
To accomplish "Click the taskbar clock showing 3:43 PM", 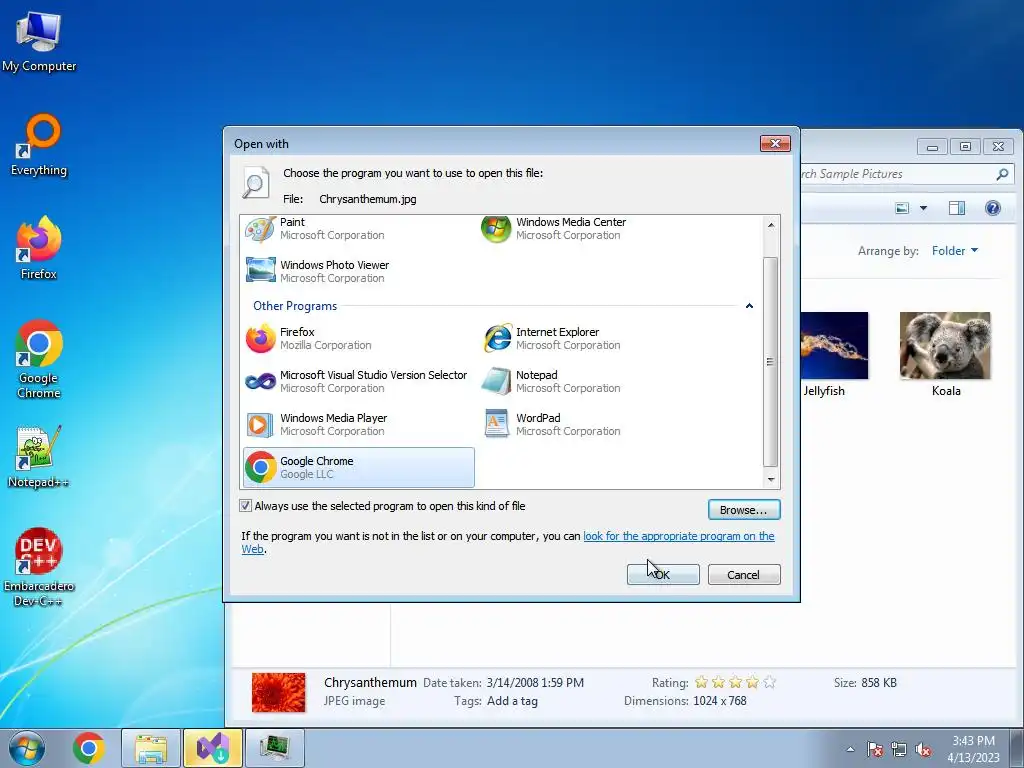I will [974, 749].
